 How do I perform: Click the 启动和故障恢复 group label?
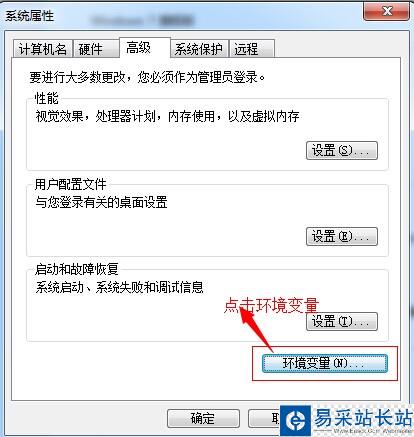click(76, 269)
